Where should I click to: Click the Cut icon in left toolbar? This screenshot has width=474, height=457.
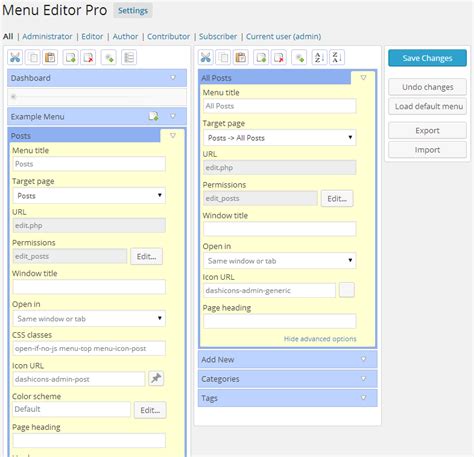15,58
